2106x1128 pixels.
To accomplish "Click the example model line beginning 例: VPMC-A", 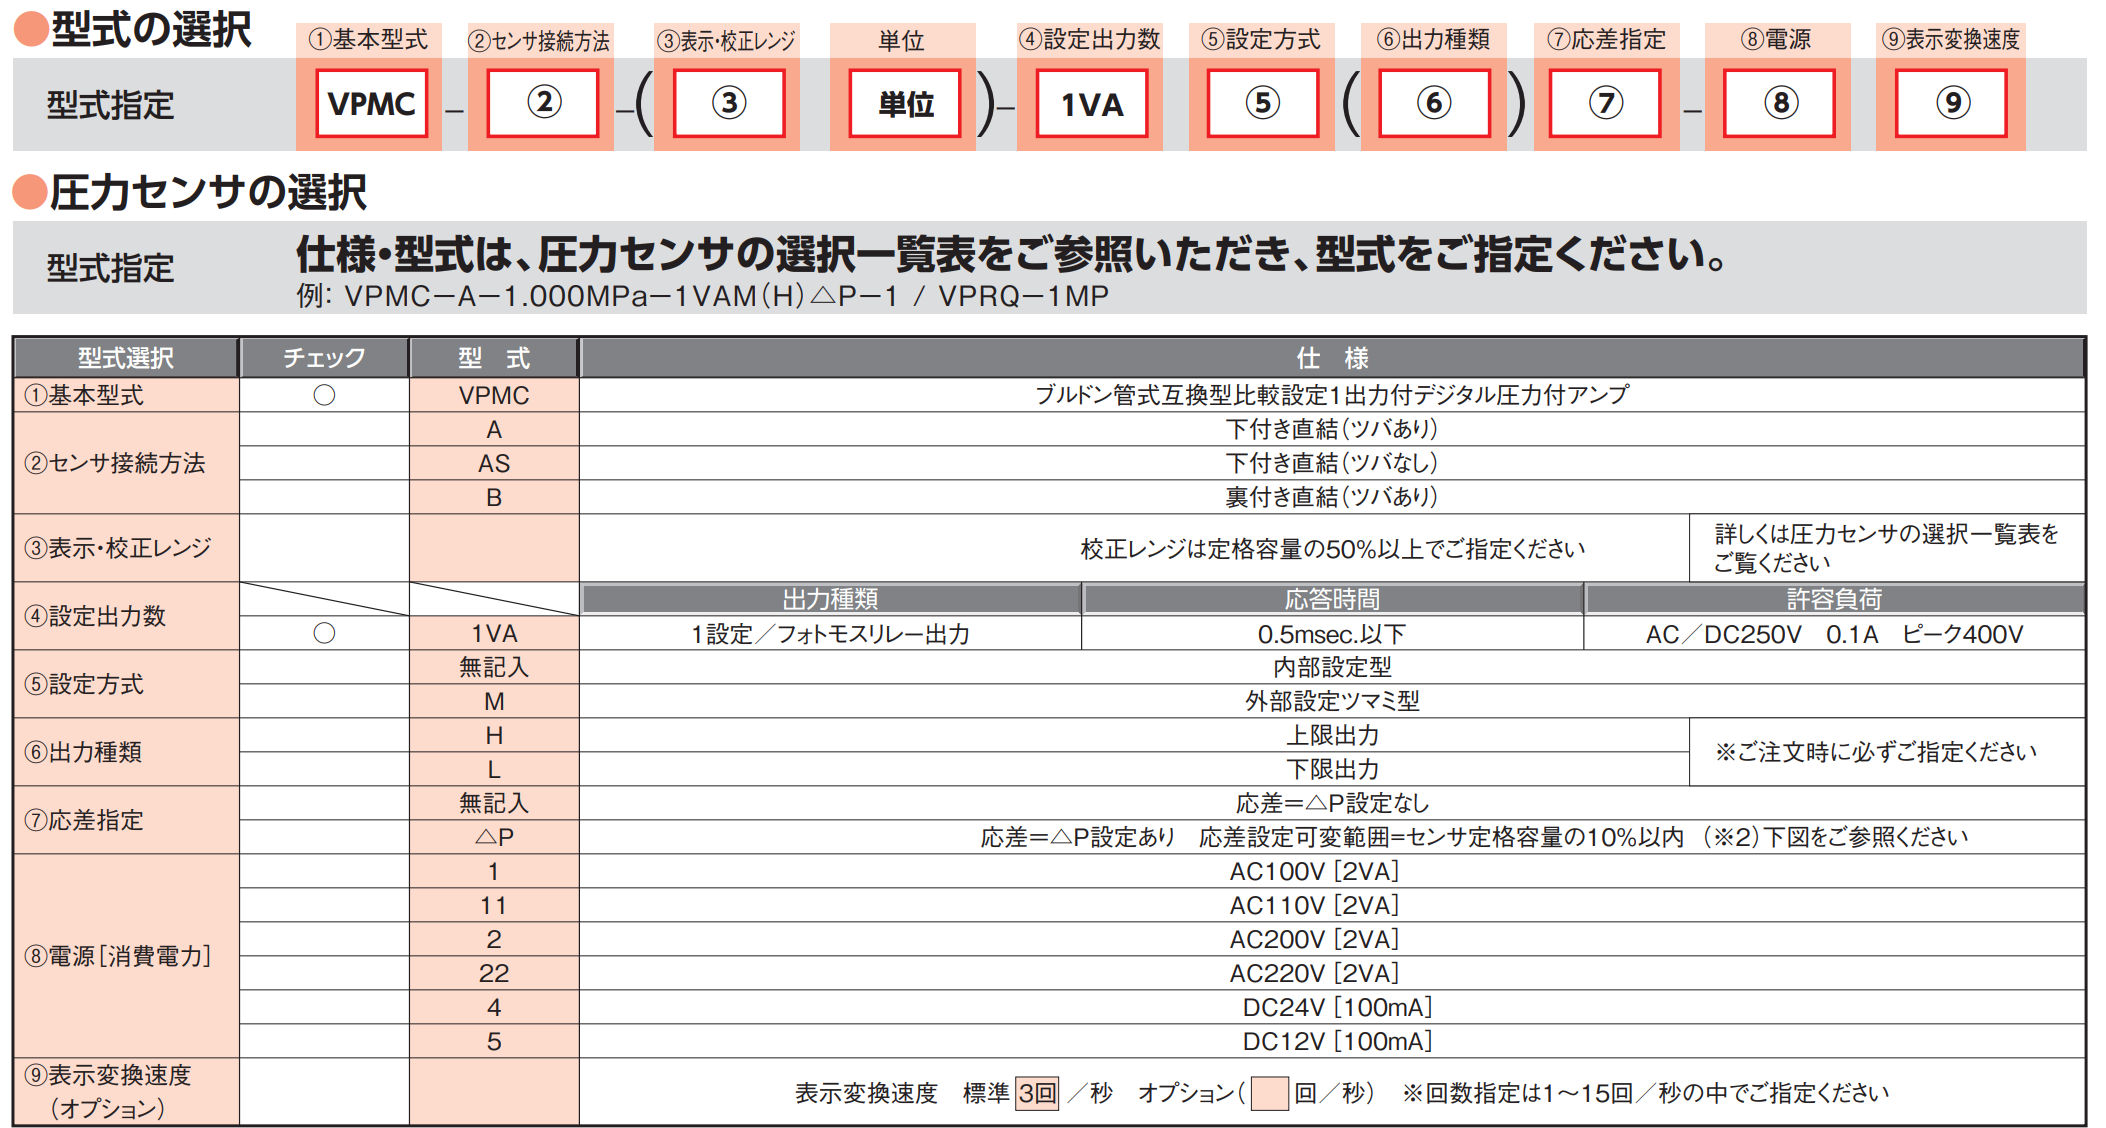I will pyautogui.click(x=702, y=296).
